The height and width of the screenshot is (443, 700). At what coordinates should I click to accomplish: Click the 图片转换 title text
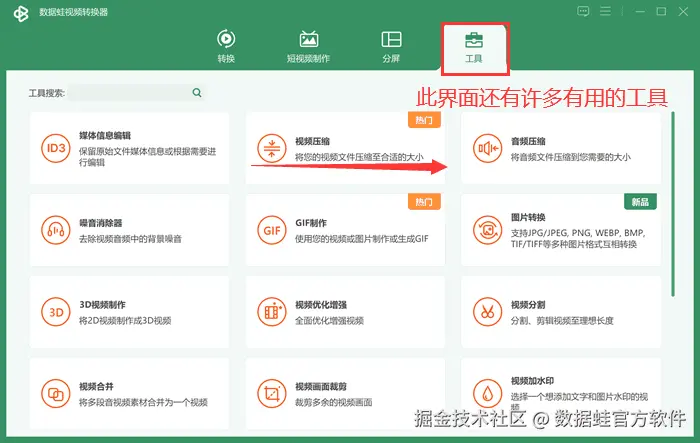tap(528, 217)
